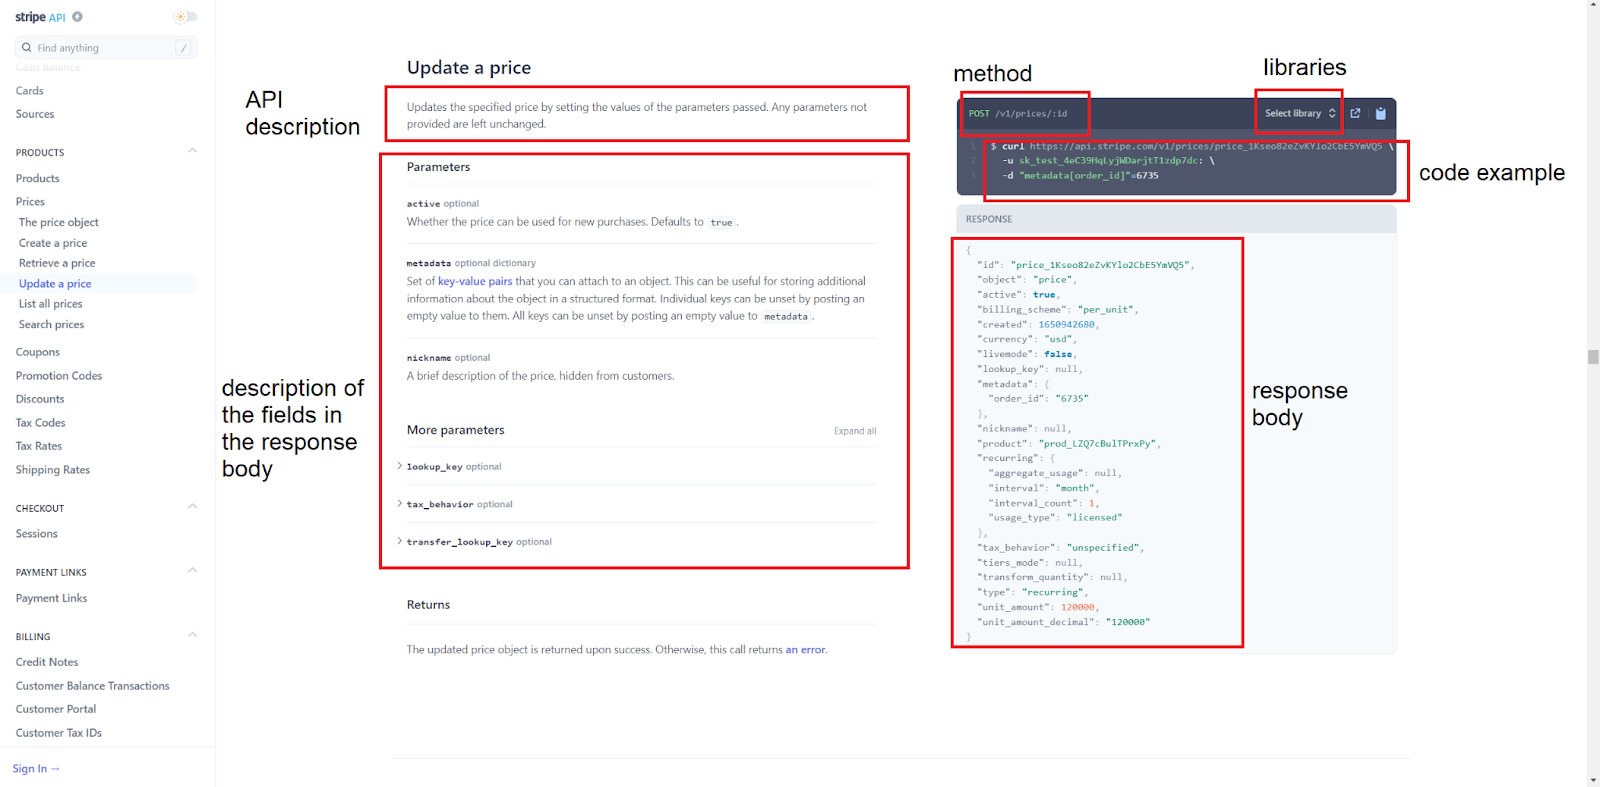
Task: Collapse the BILLING section chevron
Action: (193, 635)
